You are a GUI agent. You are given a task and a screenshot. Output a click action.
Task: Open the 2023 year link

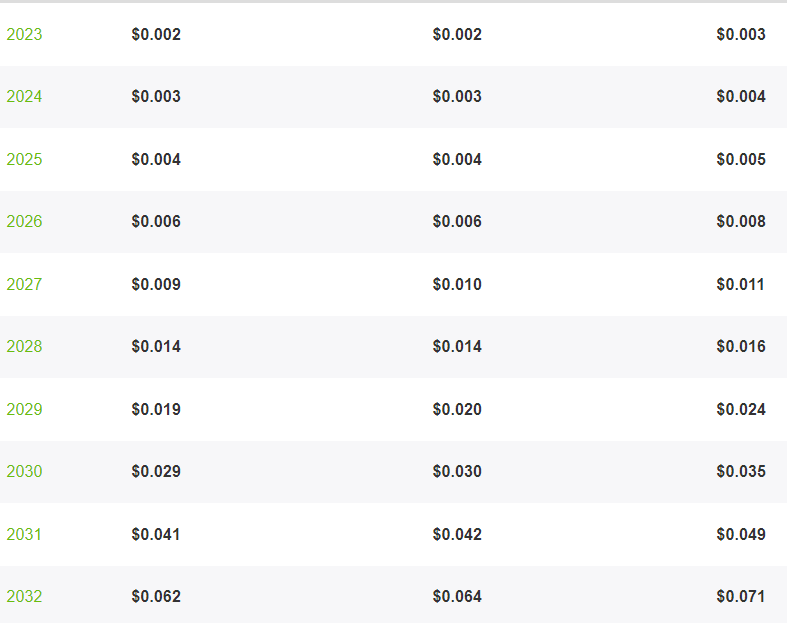coord(24,34)
